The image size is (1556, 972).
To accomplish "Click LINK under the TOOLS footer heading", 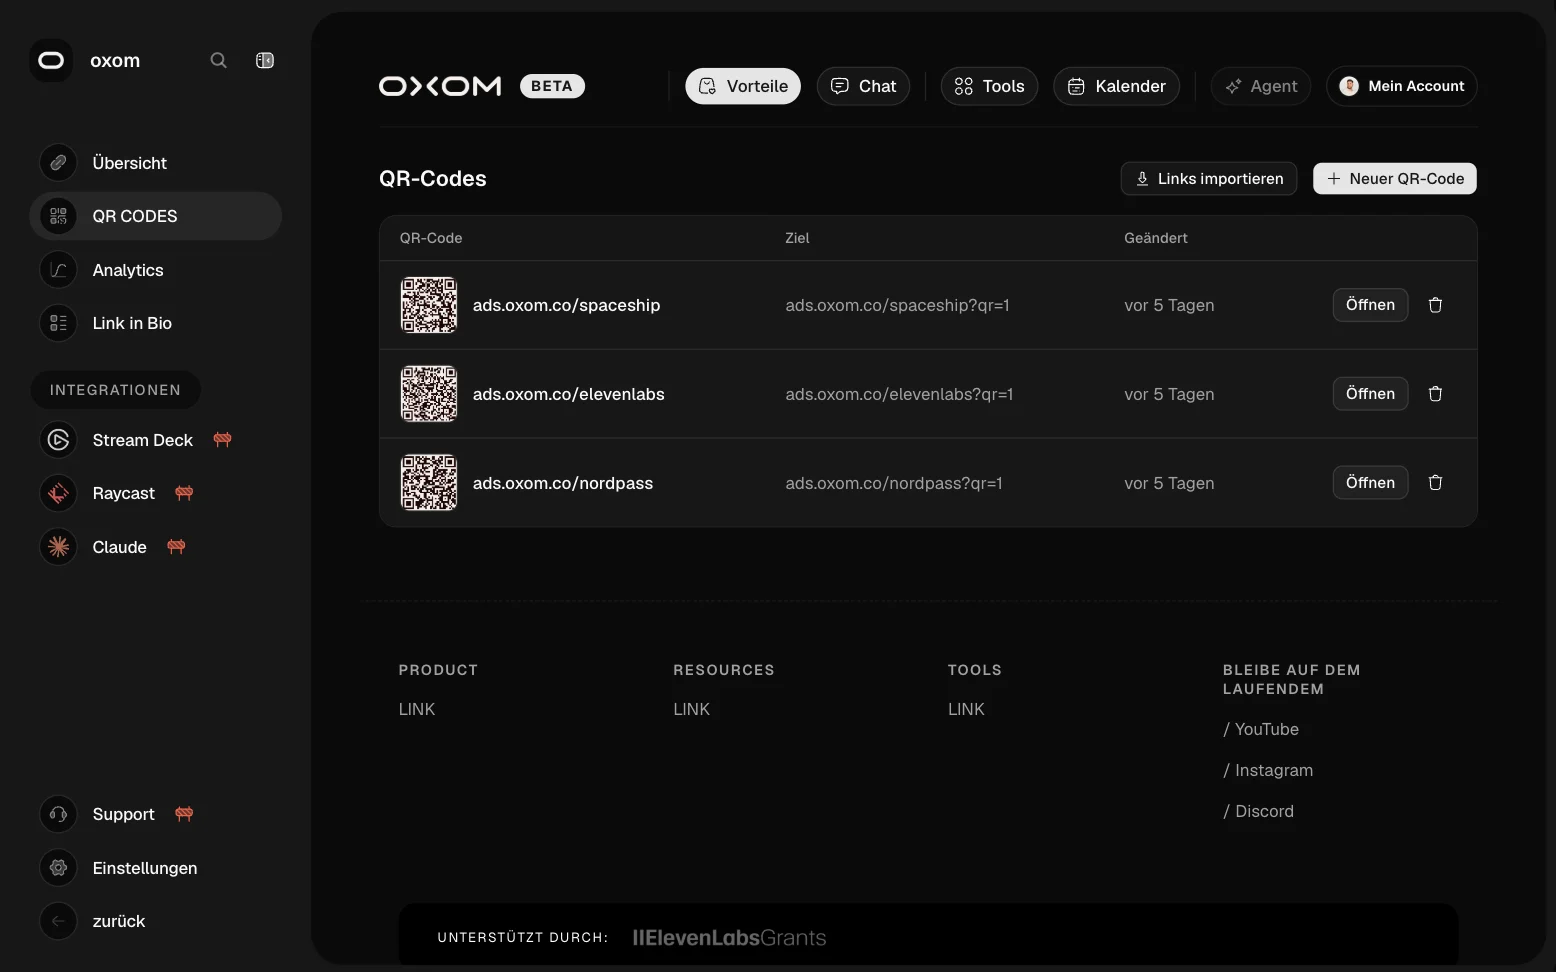I will [966, 709].
